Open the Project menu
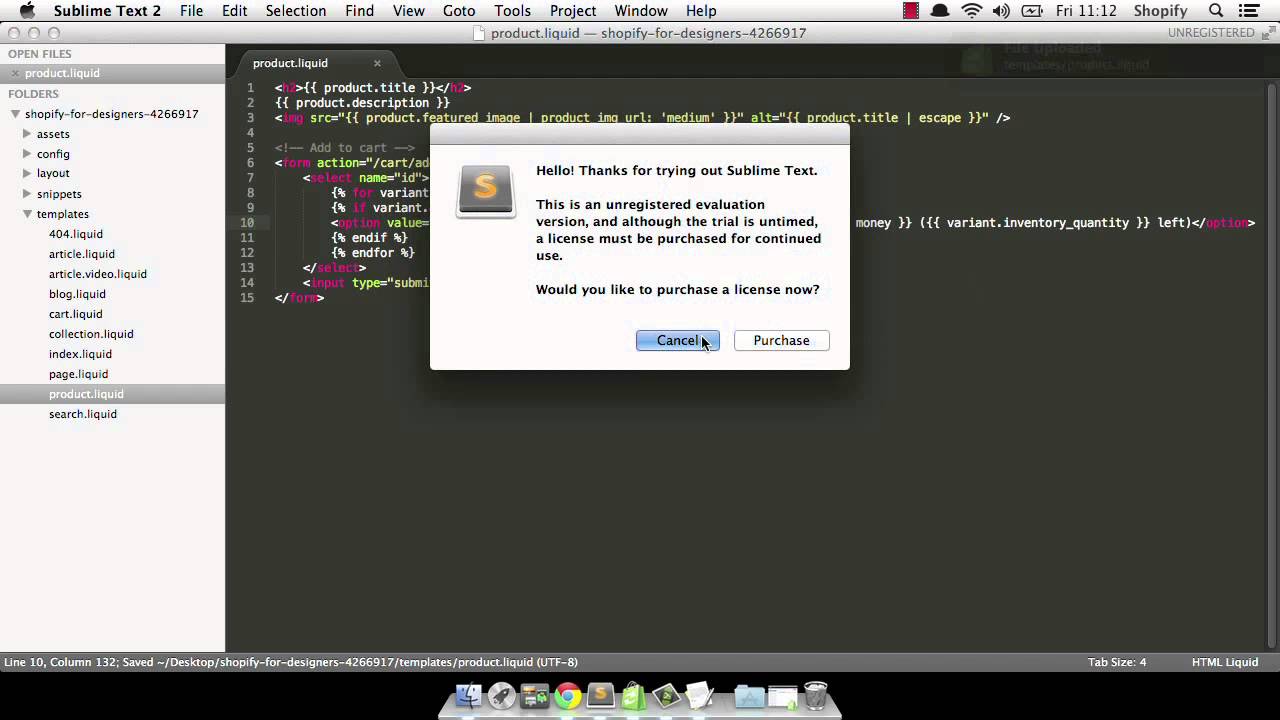 (573, 11)
